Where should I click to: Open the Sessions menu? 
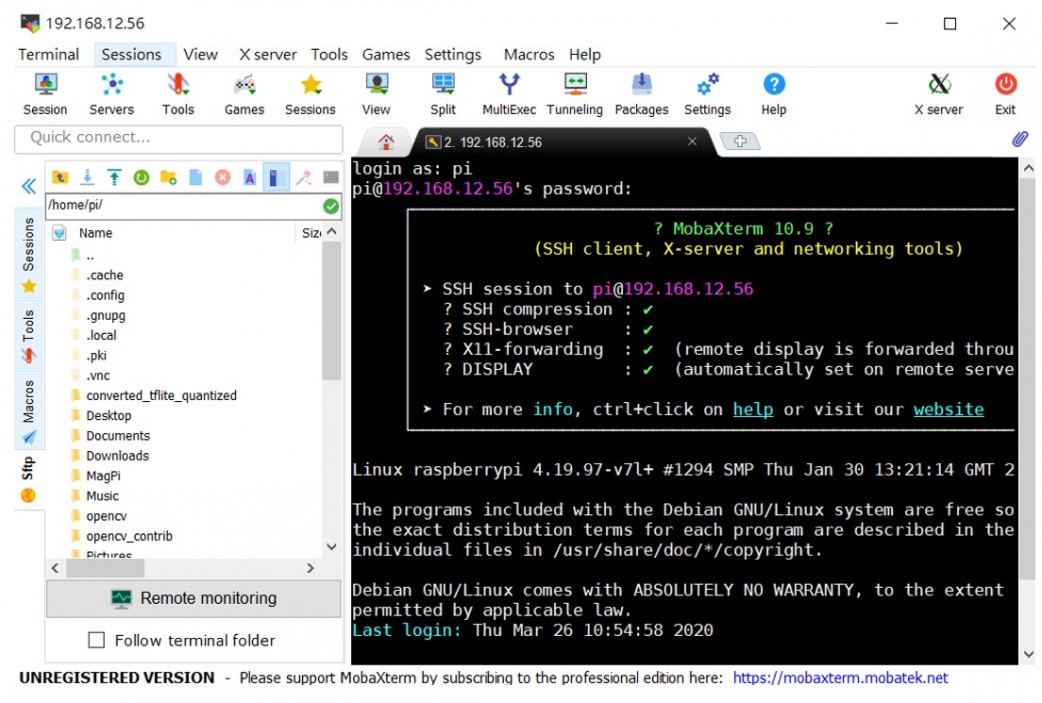(133, 54)
